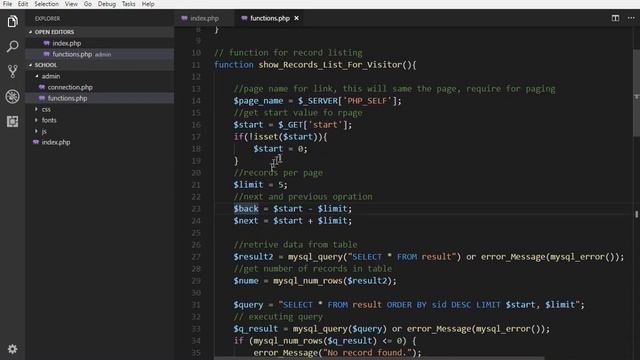Viewport: 640px width, 360px height.
Task: Open the Search view in the activity bar
Action: click(12, 47)
